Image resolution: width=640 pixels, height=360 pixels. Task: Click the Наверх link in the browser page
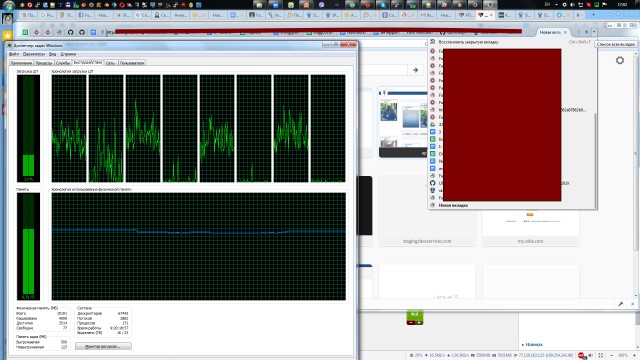pos(534,344)
